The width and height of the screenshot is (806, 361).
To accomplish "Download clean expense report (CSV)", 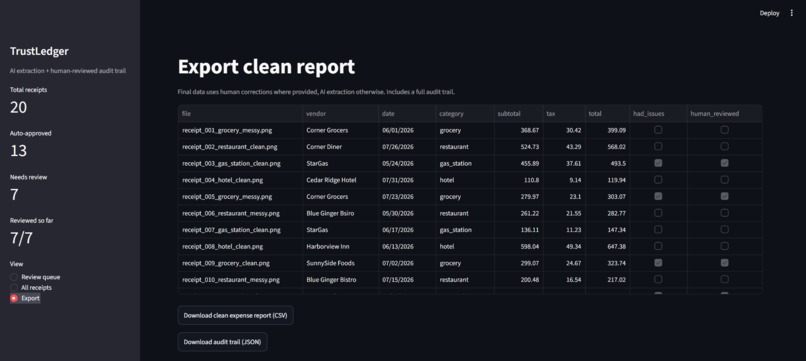I will click(x=235, y=315).
